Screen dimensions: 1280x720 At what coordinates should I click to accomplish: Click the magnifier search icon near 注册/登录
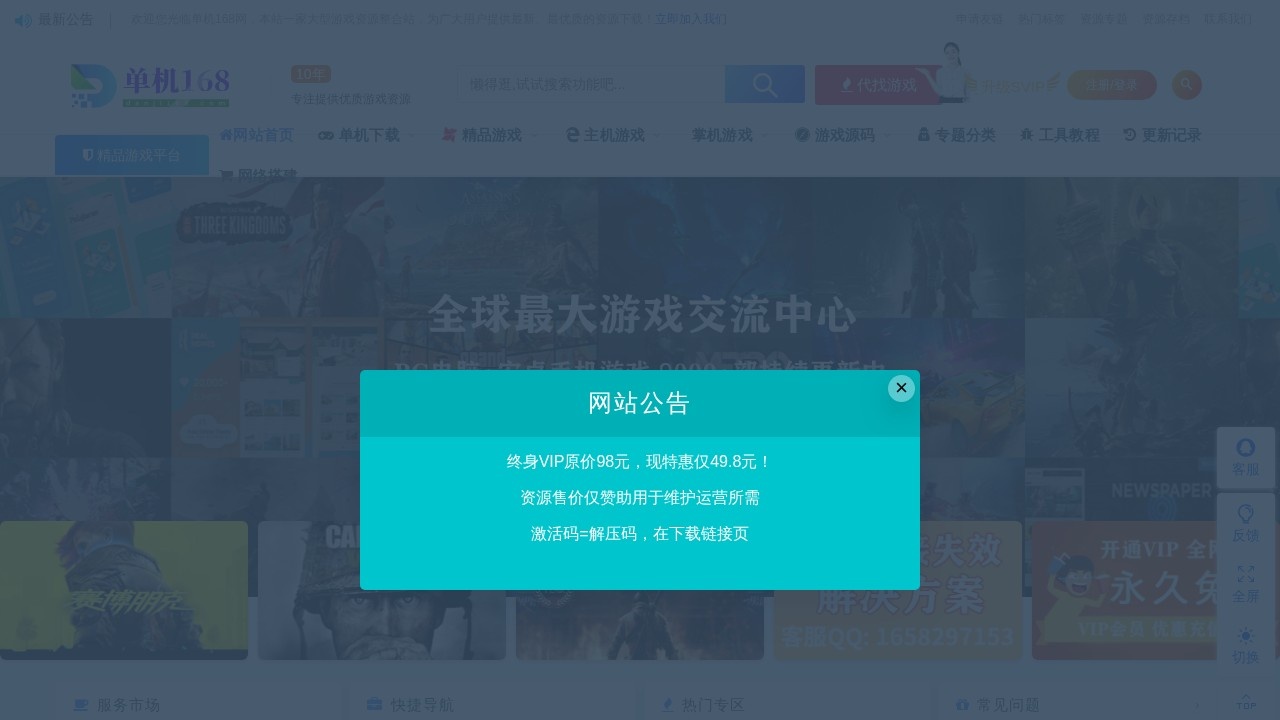pos(1187,85)
